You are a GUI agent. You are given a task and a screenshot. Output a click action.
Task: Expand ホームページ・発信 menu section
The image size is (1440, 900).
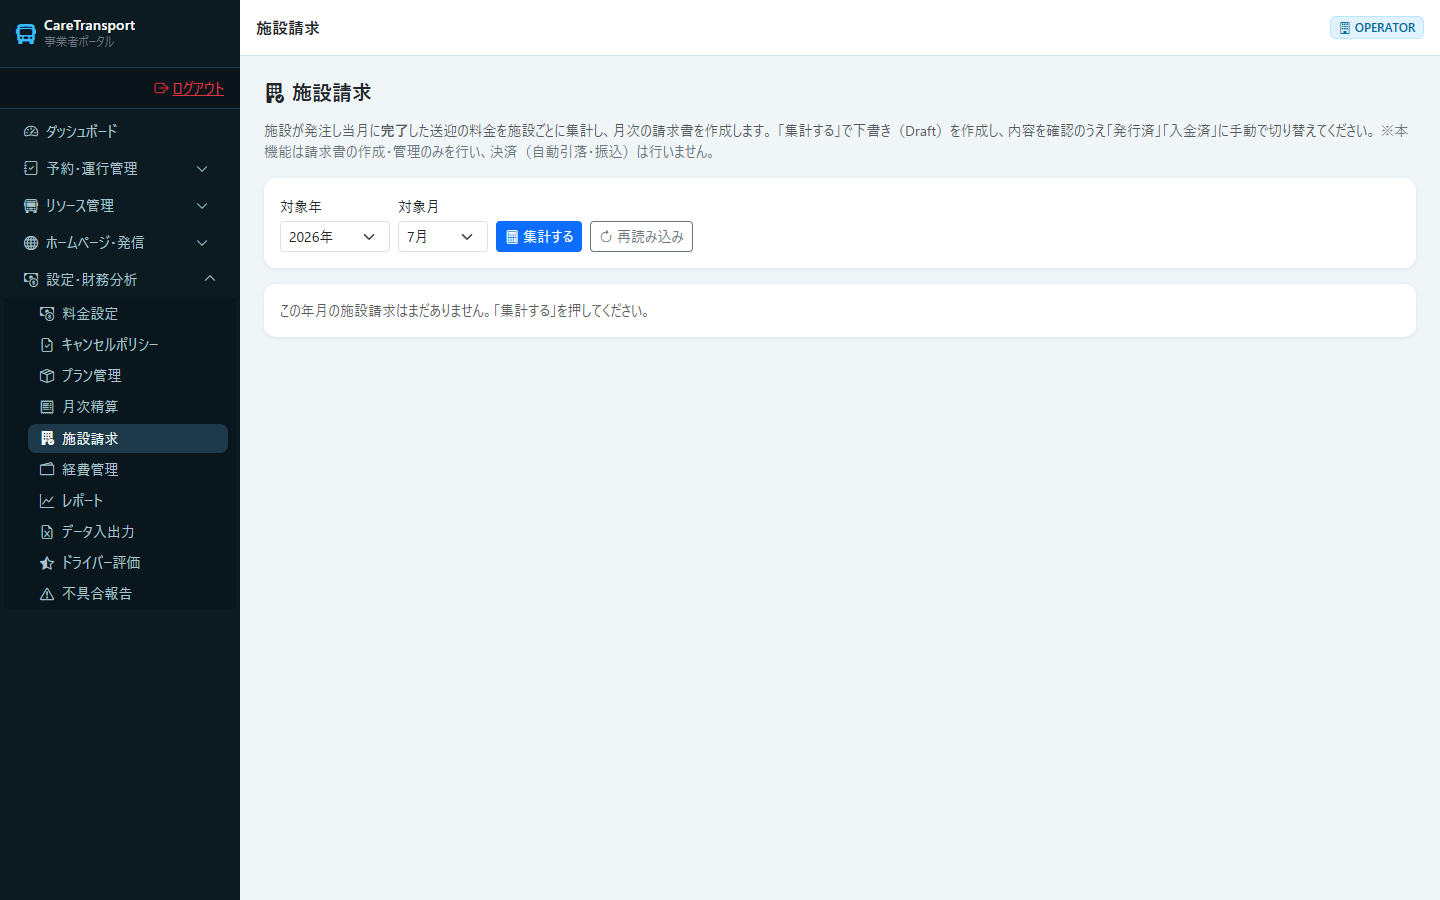120,242
